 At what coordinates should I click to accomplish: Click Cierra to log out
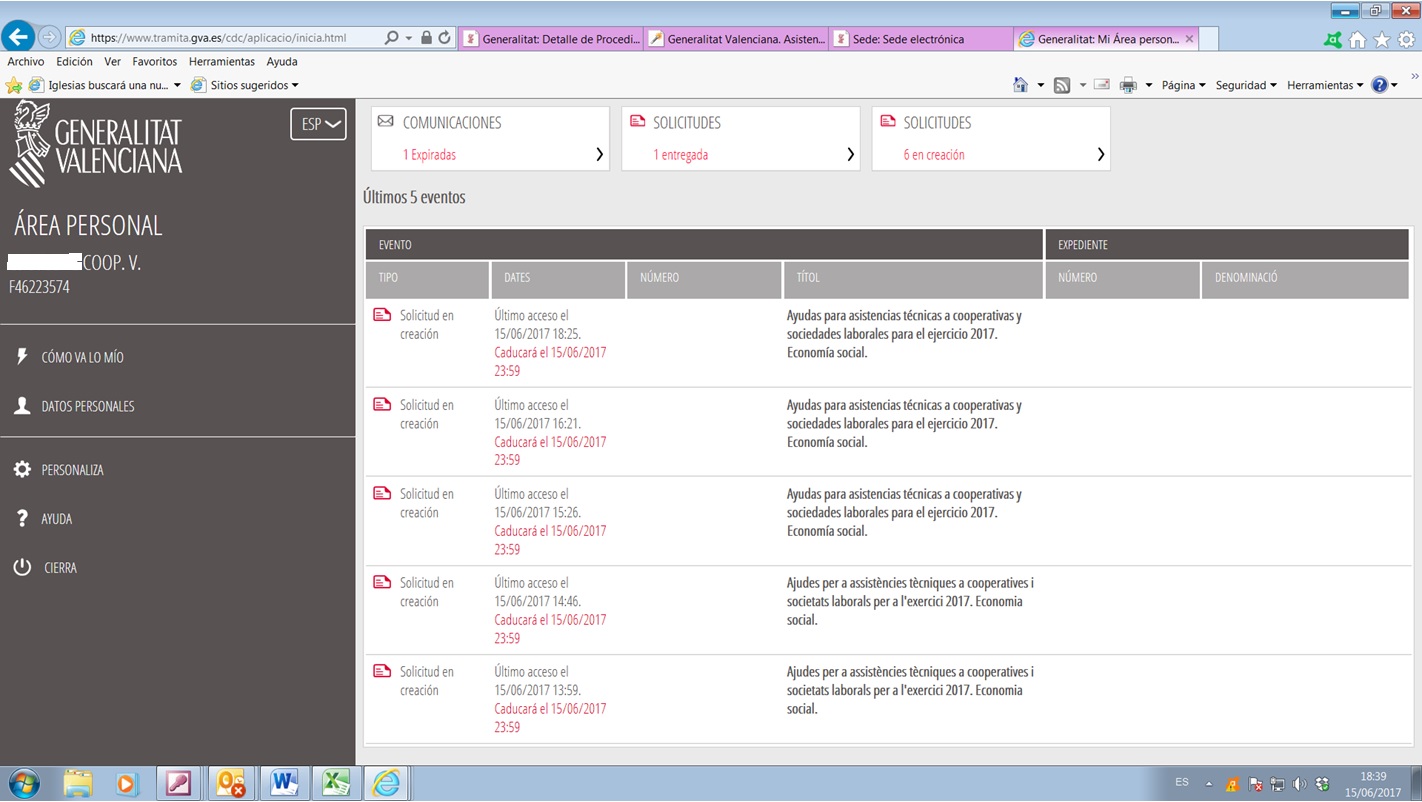(x=60, y=568)
